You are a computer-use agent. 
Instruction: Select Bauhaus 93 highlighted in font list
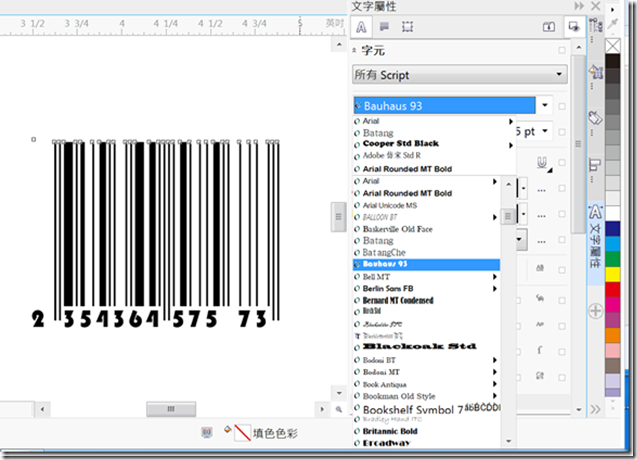point(426,265)
